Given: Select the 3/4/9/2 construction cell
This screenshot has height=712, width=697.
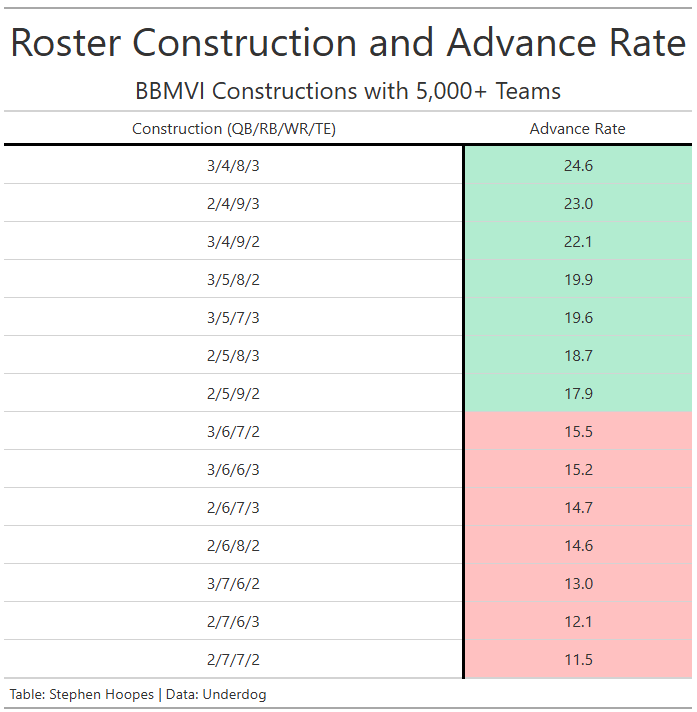Looking at the screenshot, I should (233, 241).
